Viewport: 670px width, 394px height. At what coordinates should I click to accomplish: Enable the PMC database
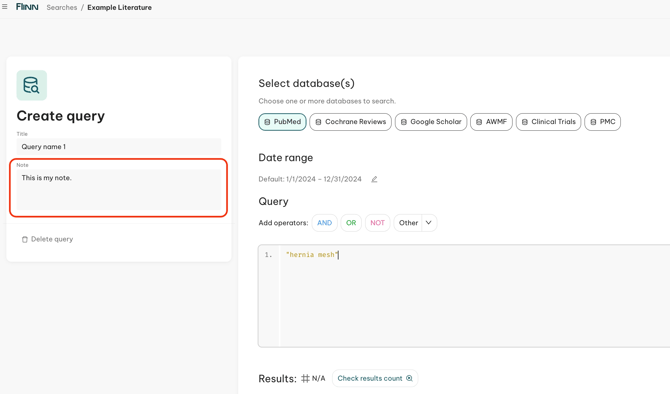coord(602,122)
